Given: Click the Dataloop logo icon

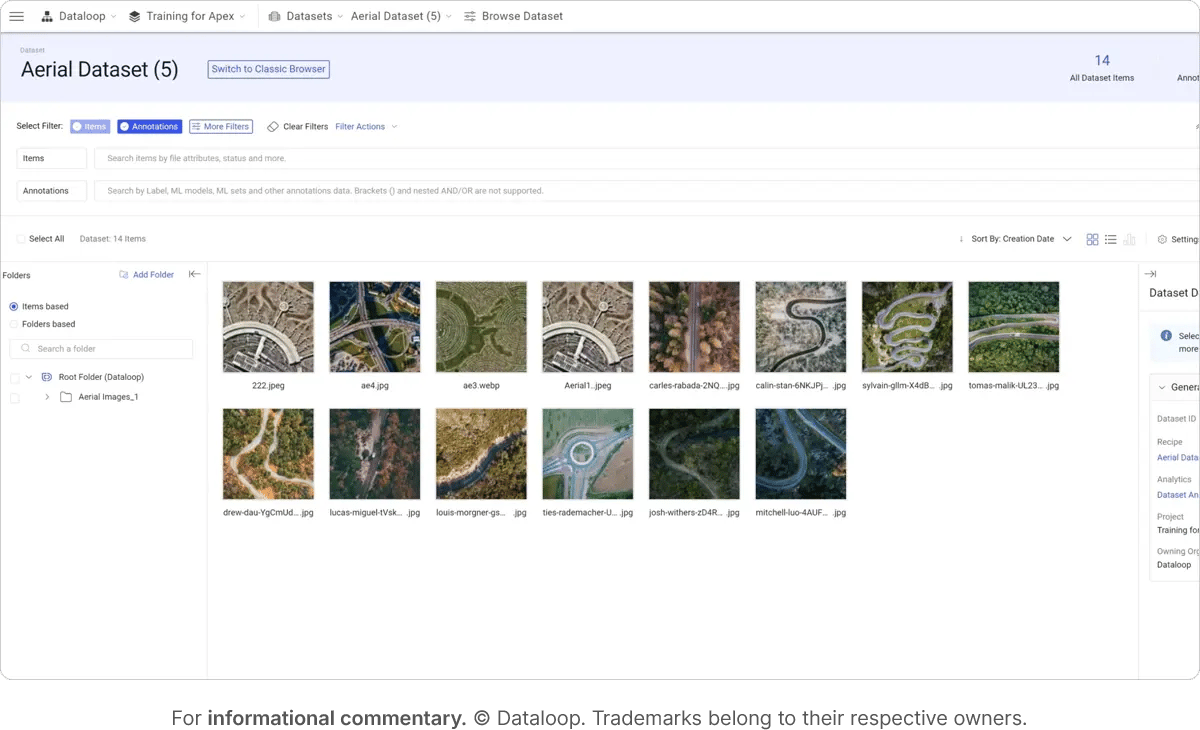Looking at the screenshot, I should 48,16.
